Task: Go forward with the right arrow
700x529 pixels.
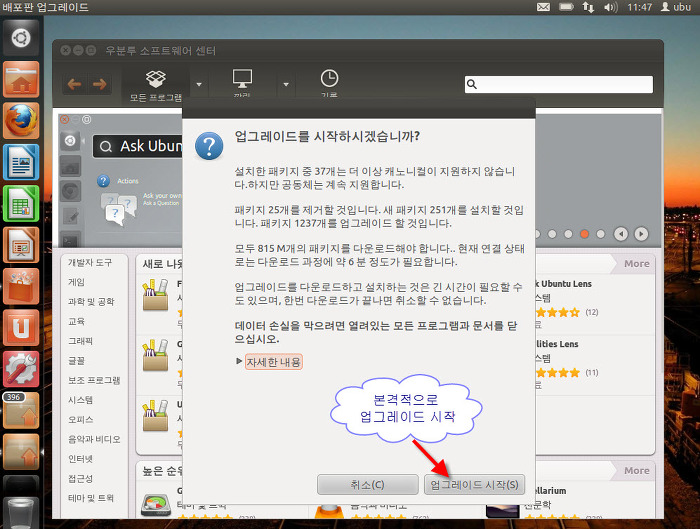Action: 101,84
